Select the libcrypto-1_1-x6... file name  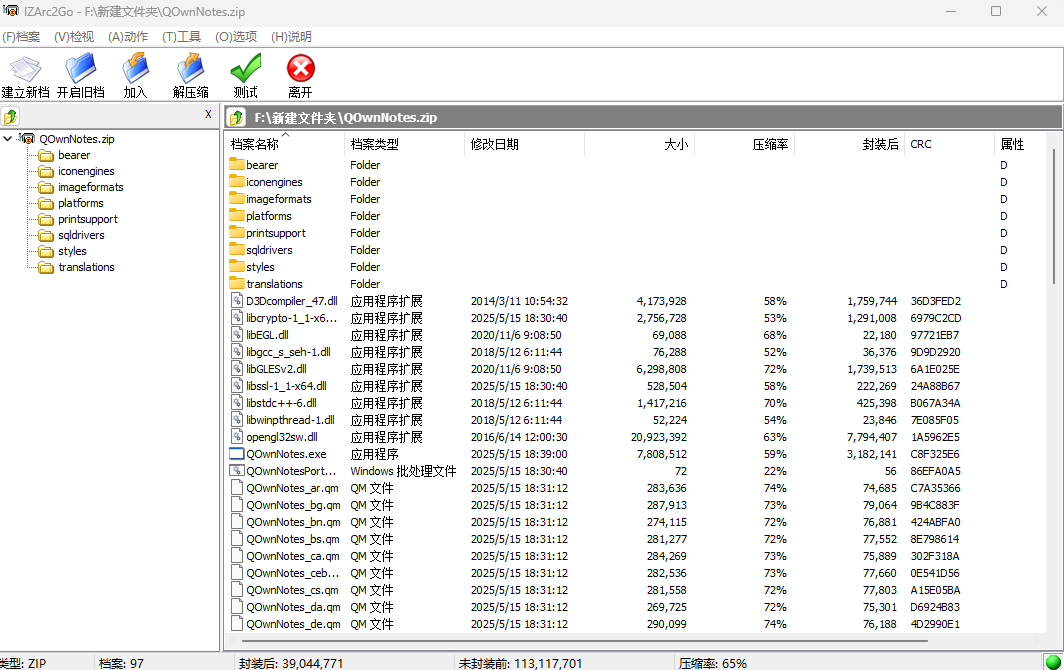click(x=291, y=318)
